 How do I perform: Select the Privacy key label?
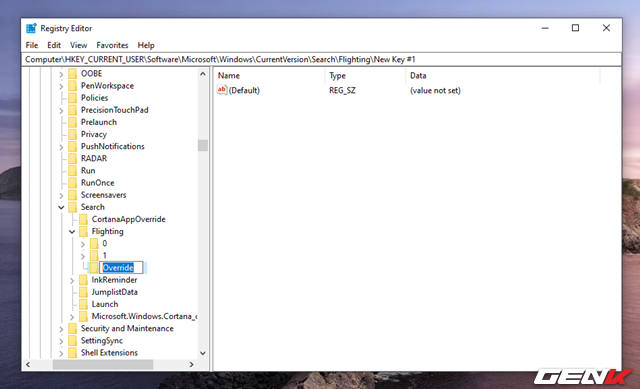(x=93, y=134)
